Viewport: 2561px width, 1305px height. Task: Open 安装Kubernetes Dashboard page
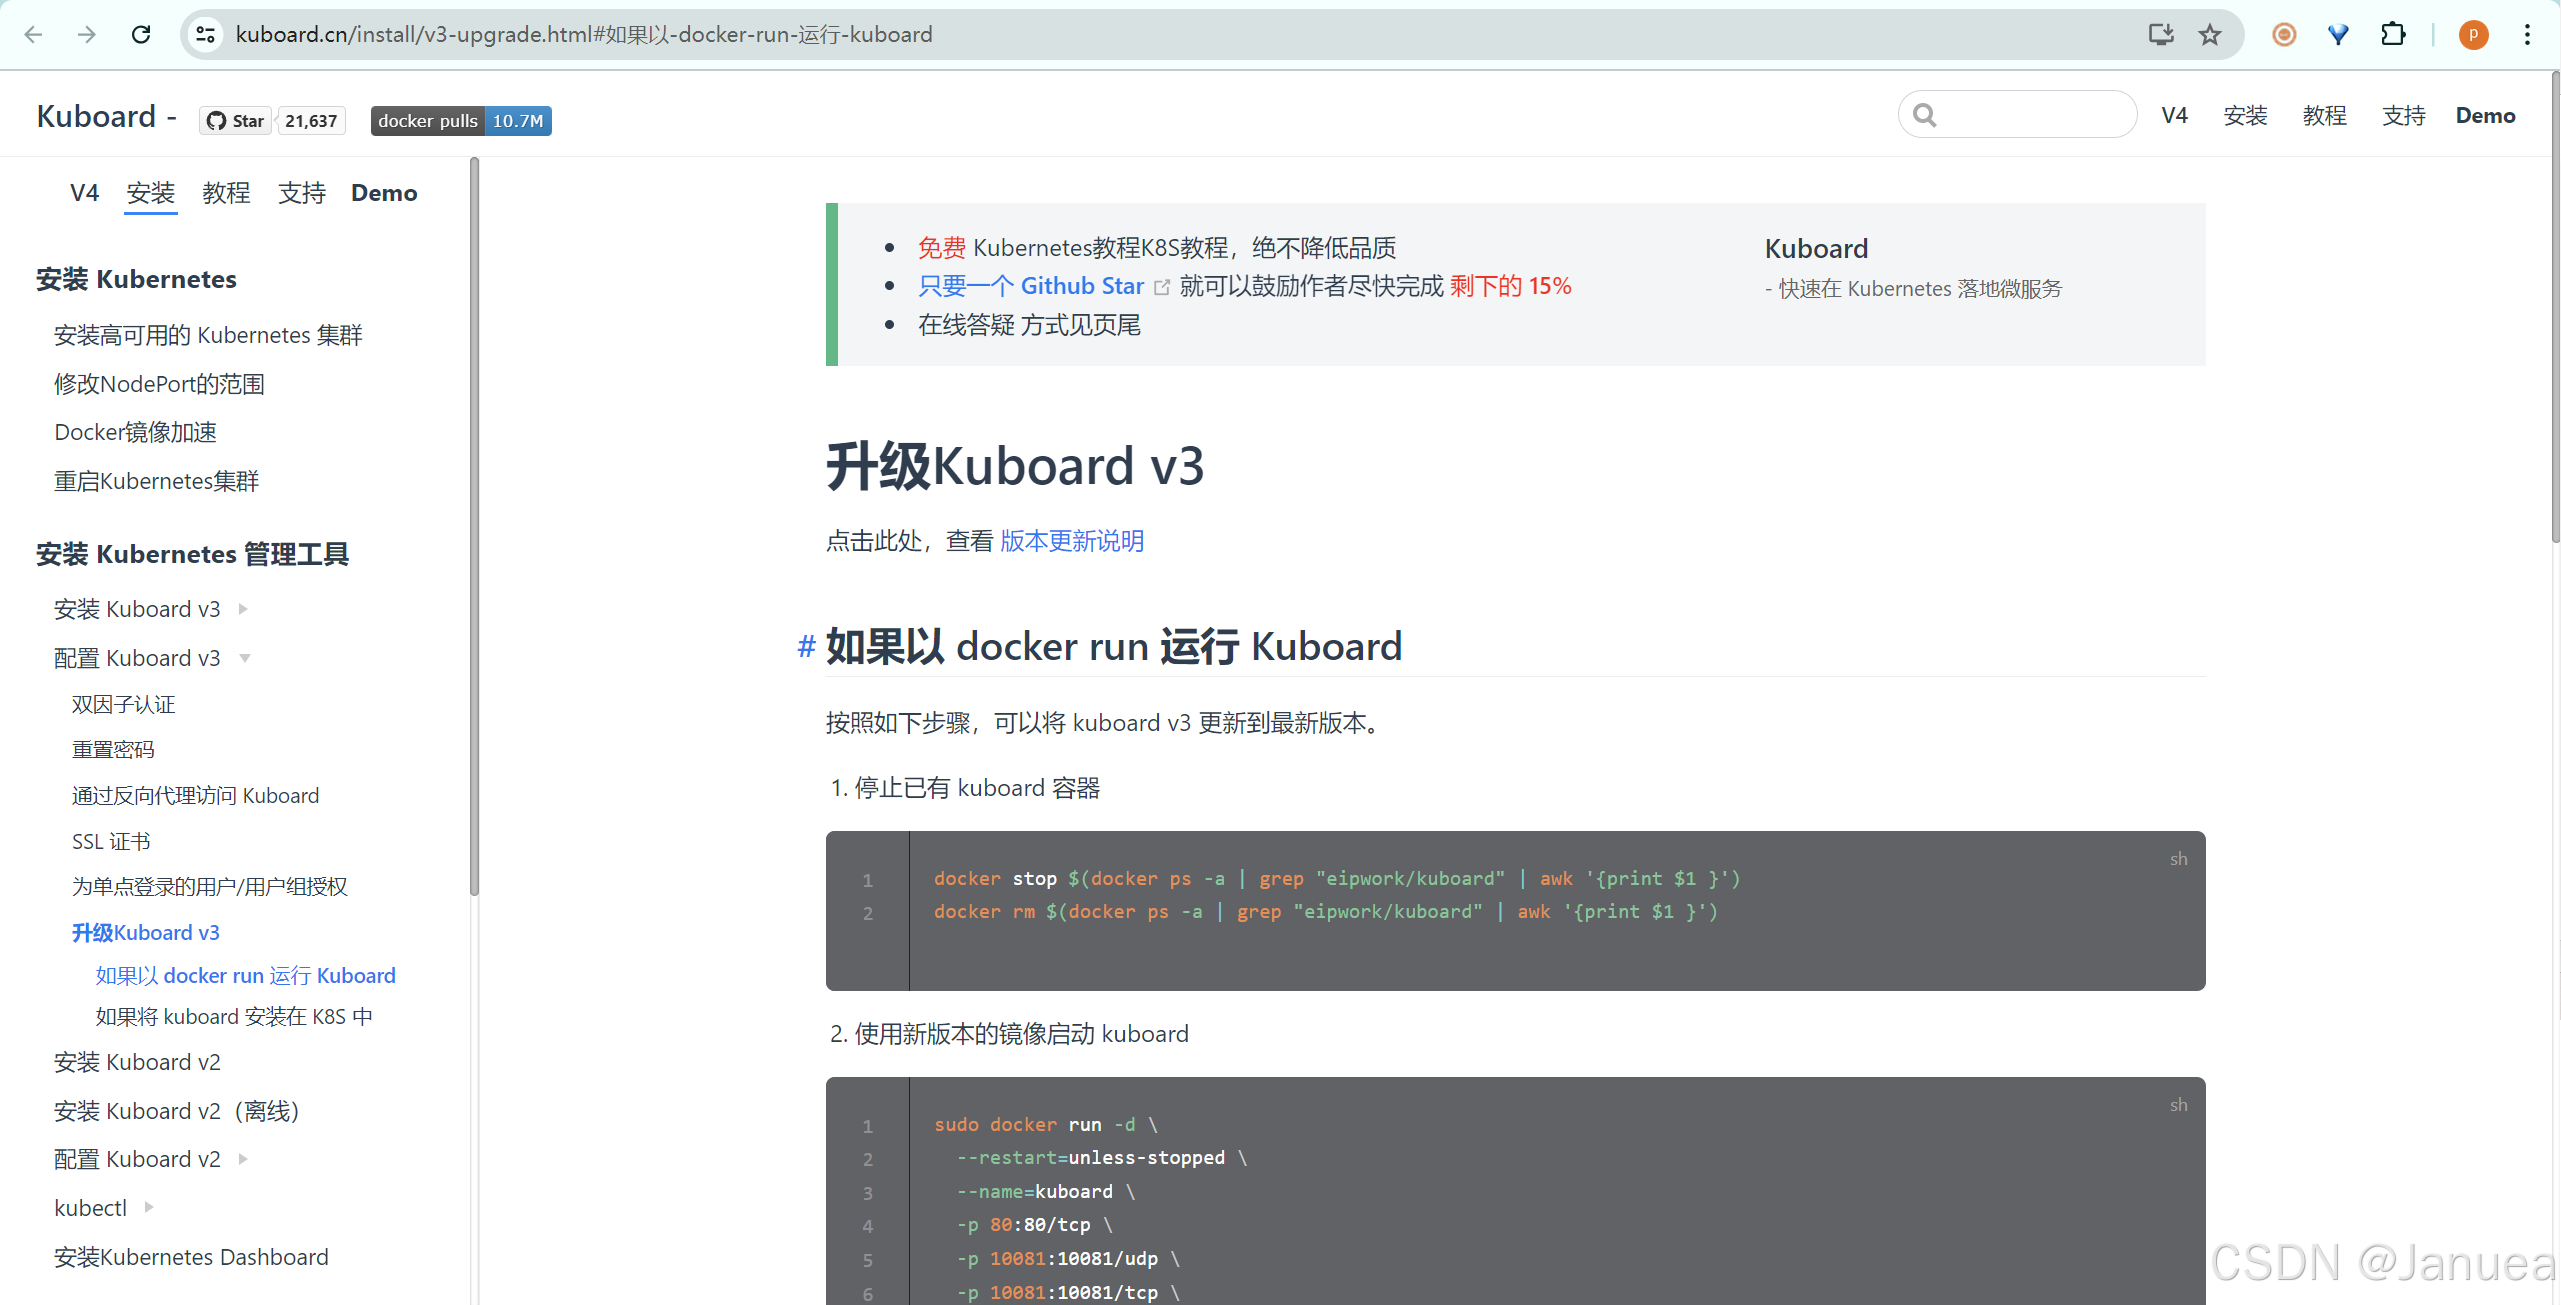click(x=191, y=1257)
